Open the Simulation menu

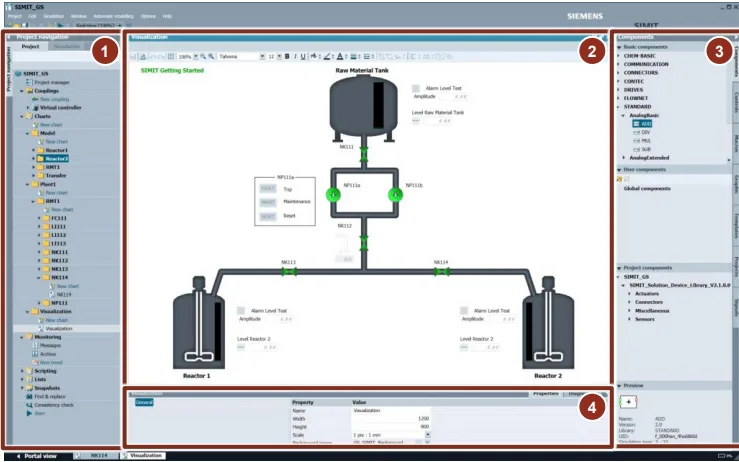pos(53,16)
